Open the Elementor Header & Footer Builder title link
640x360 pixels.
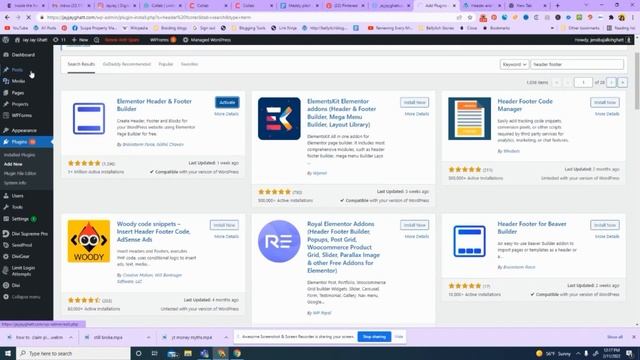coord(154,105)
